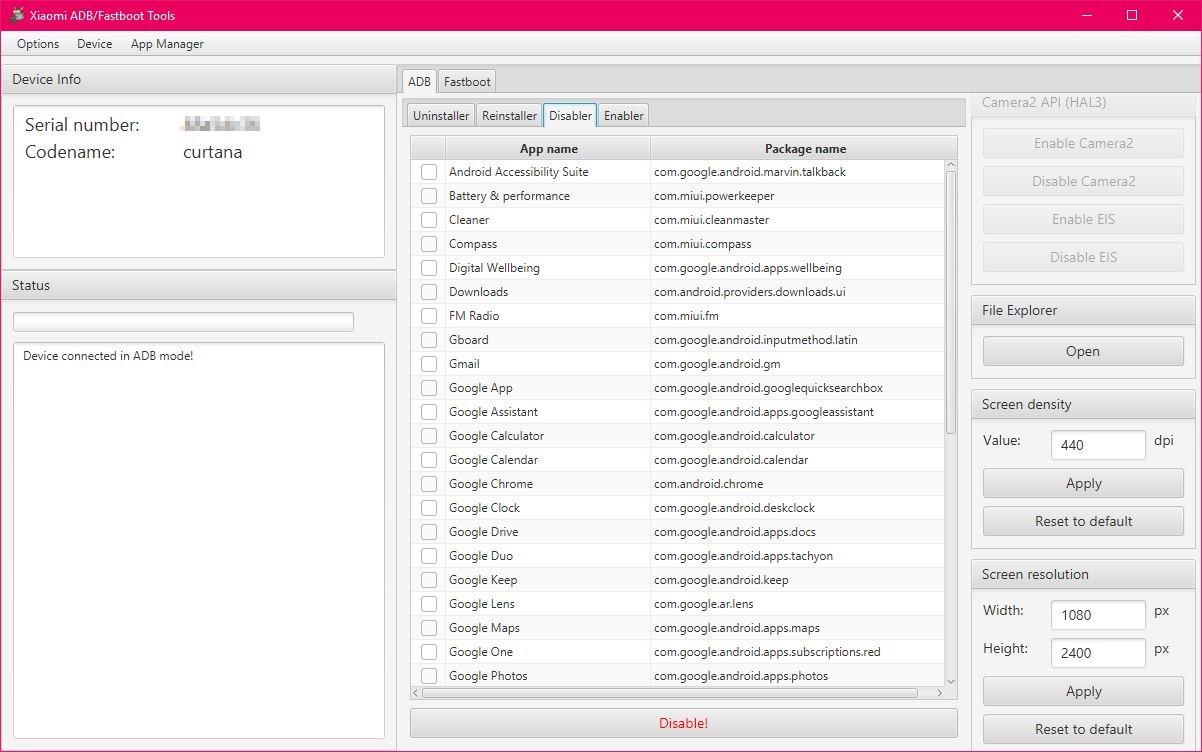Toggle the Compass checkbox
The height and width of the screenshot is (752, 1202).
pos(429,244)
